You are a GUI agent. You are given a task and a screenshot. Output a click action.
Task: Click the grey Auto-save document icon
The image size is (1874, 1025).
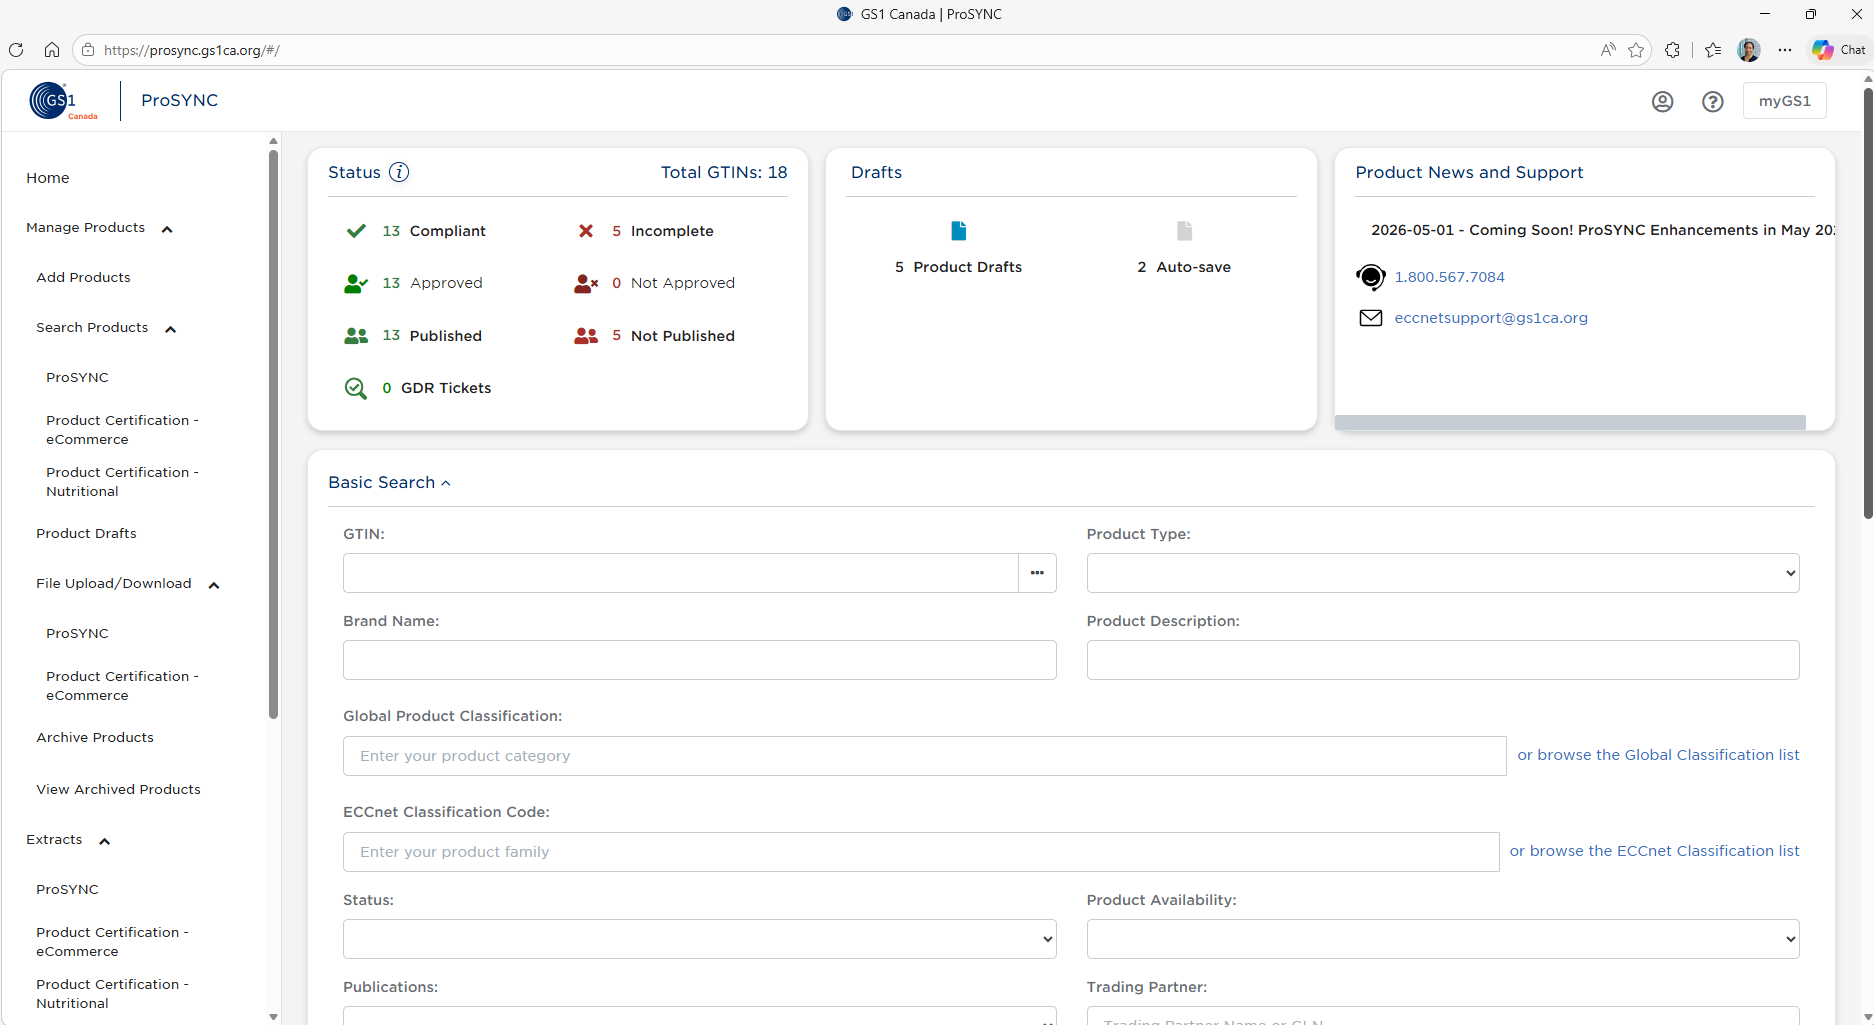pos(1184,231)
